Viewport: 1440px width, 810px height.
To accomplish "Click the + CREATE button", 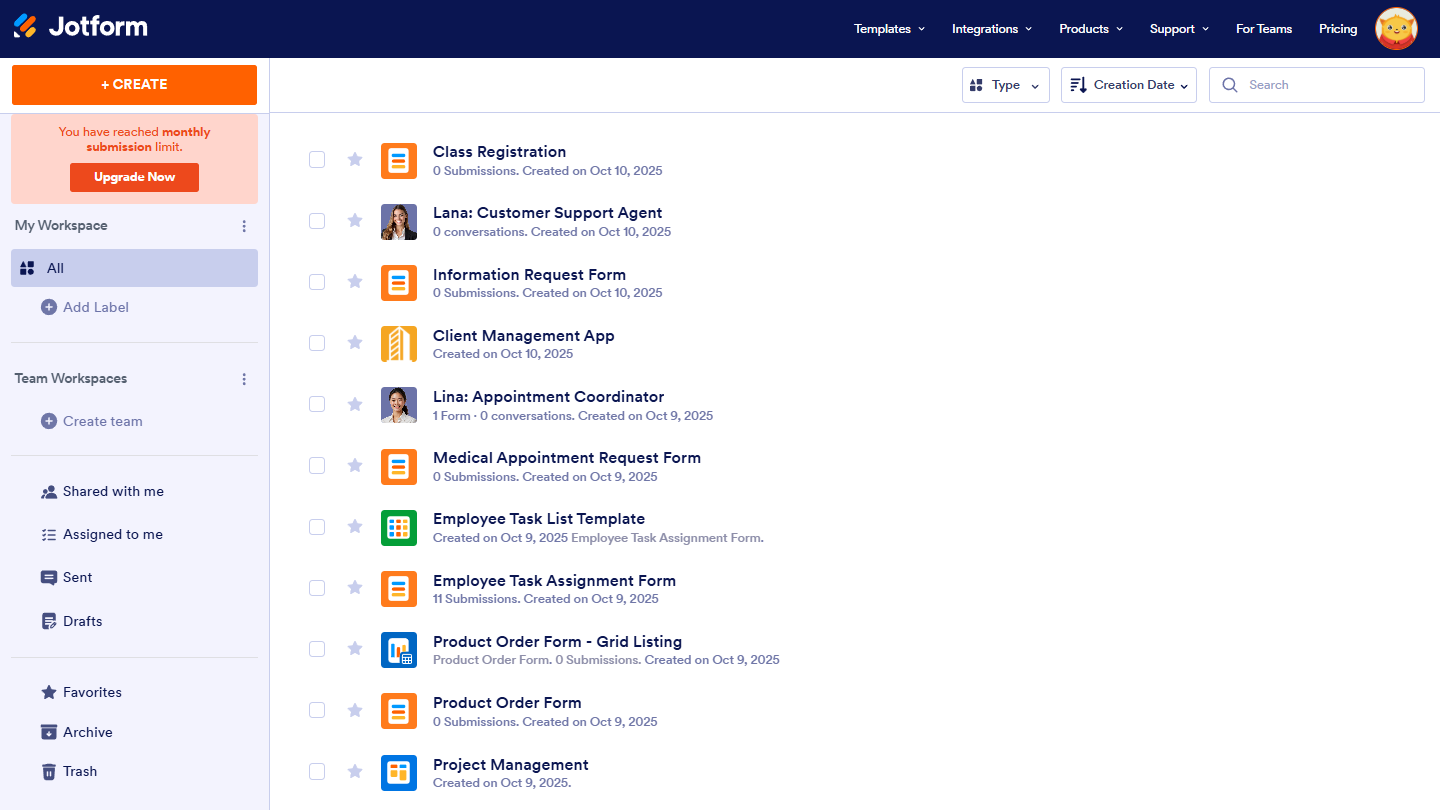I will point(134,85).
